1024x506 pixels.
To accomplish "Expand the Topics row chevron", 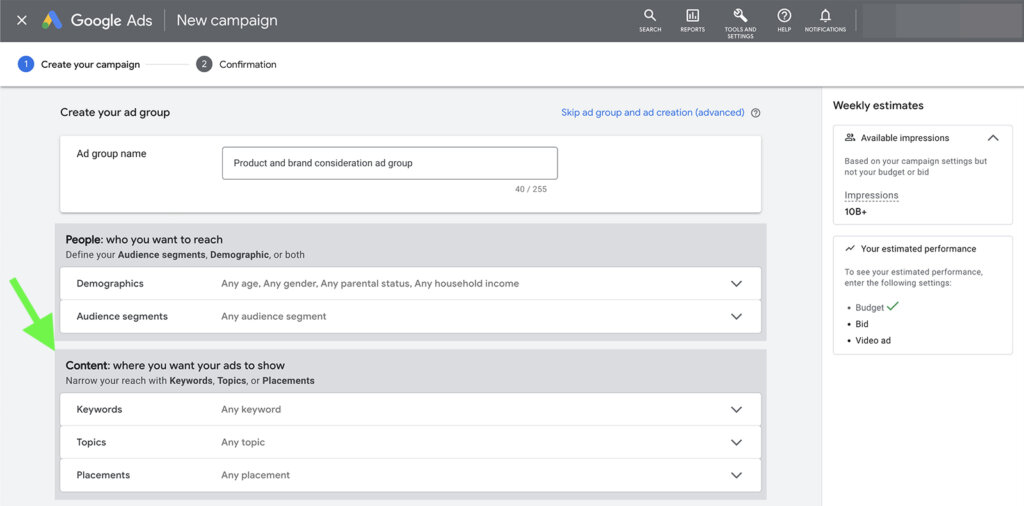I will [737, 442].
